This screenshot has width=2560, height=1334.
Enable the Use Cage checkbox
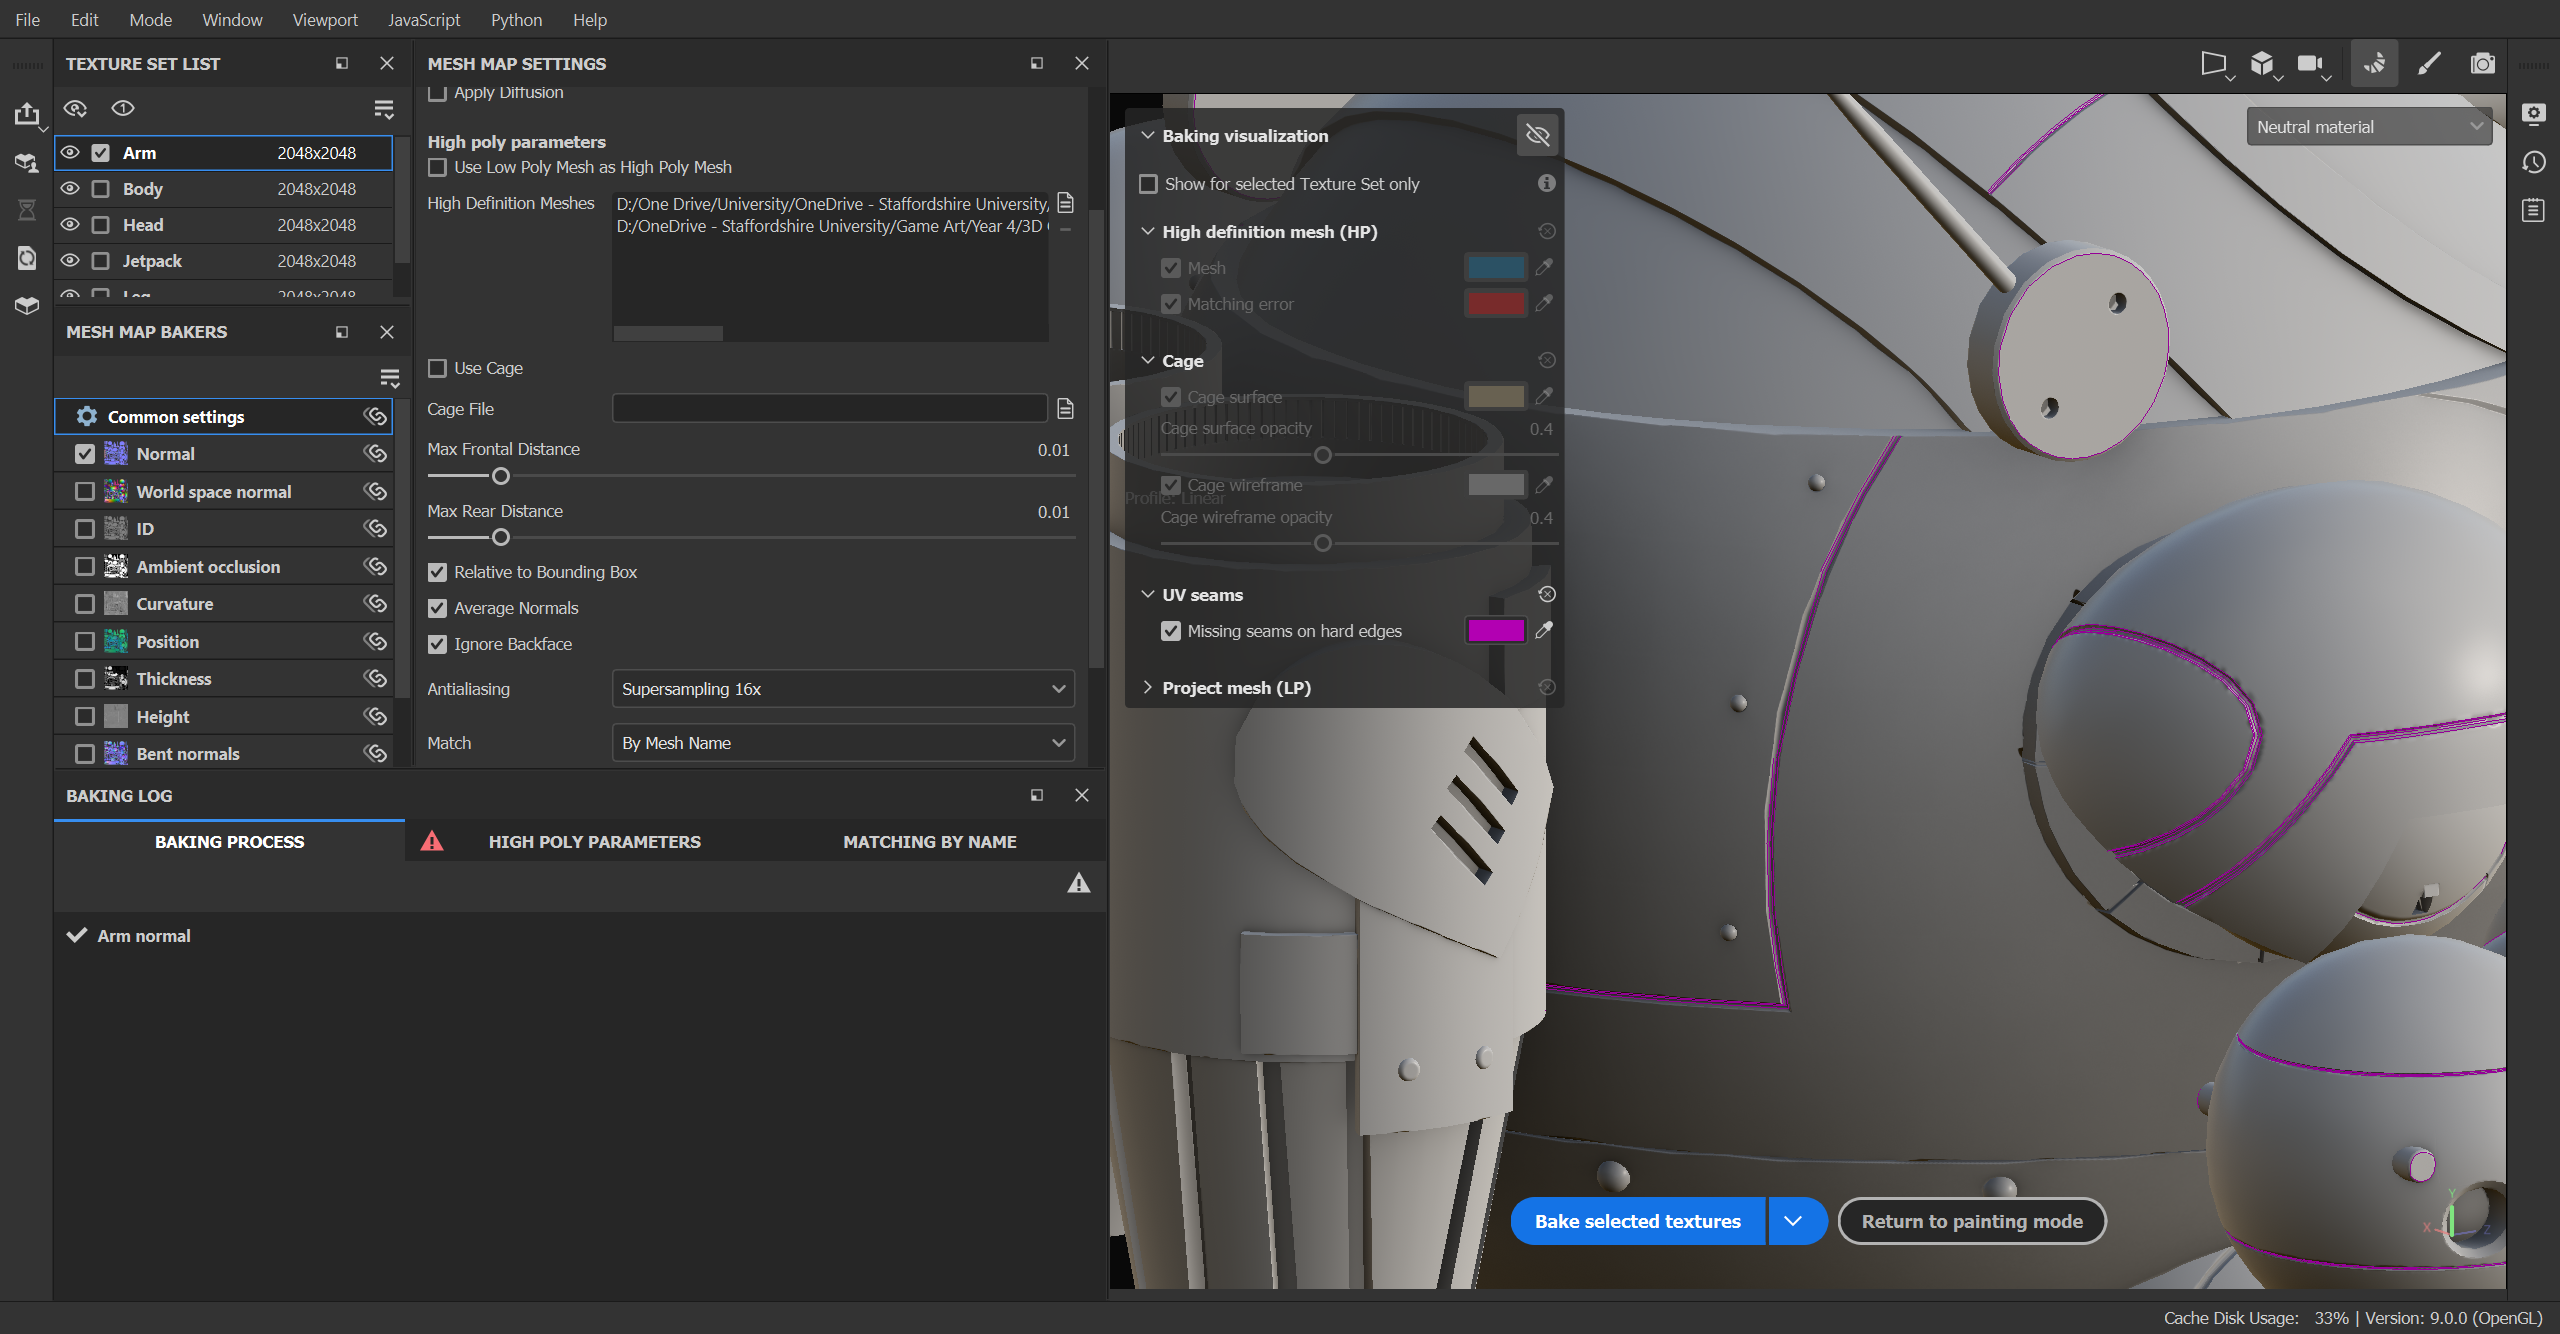point(437,368)
